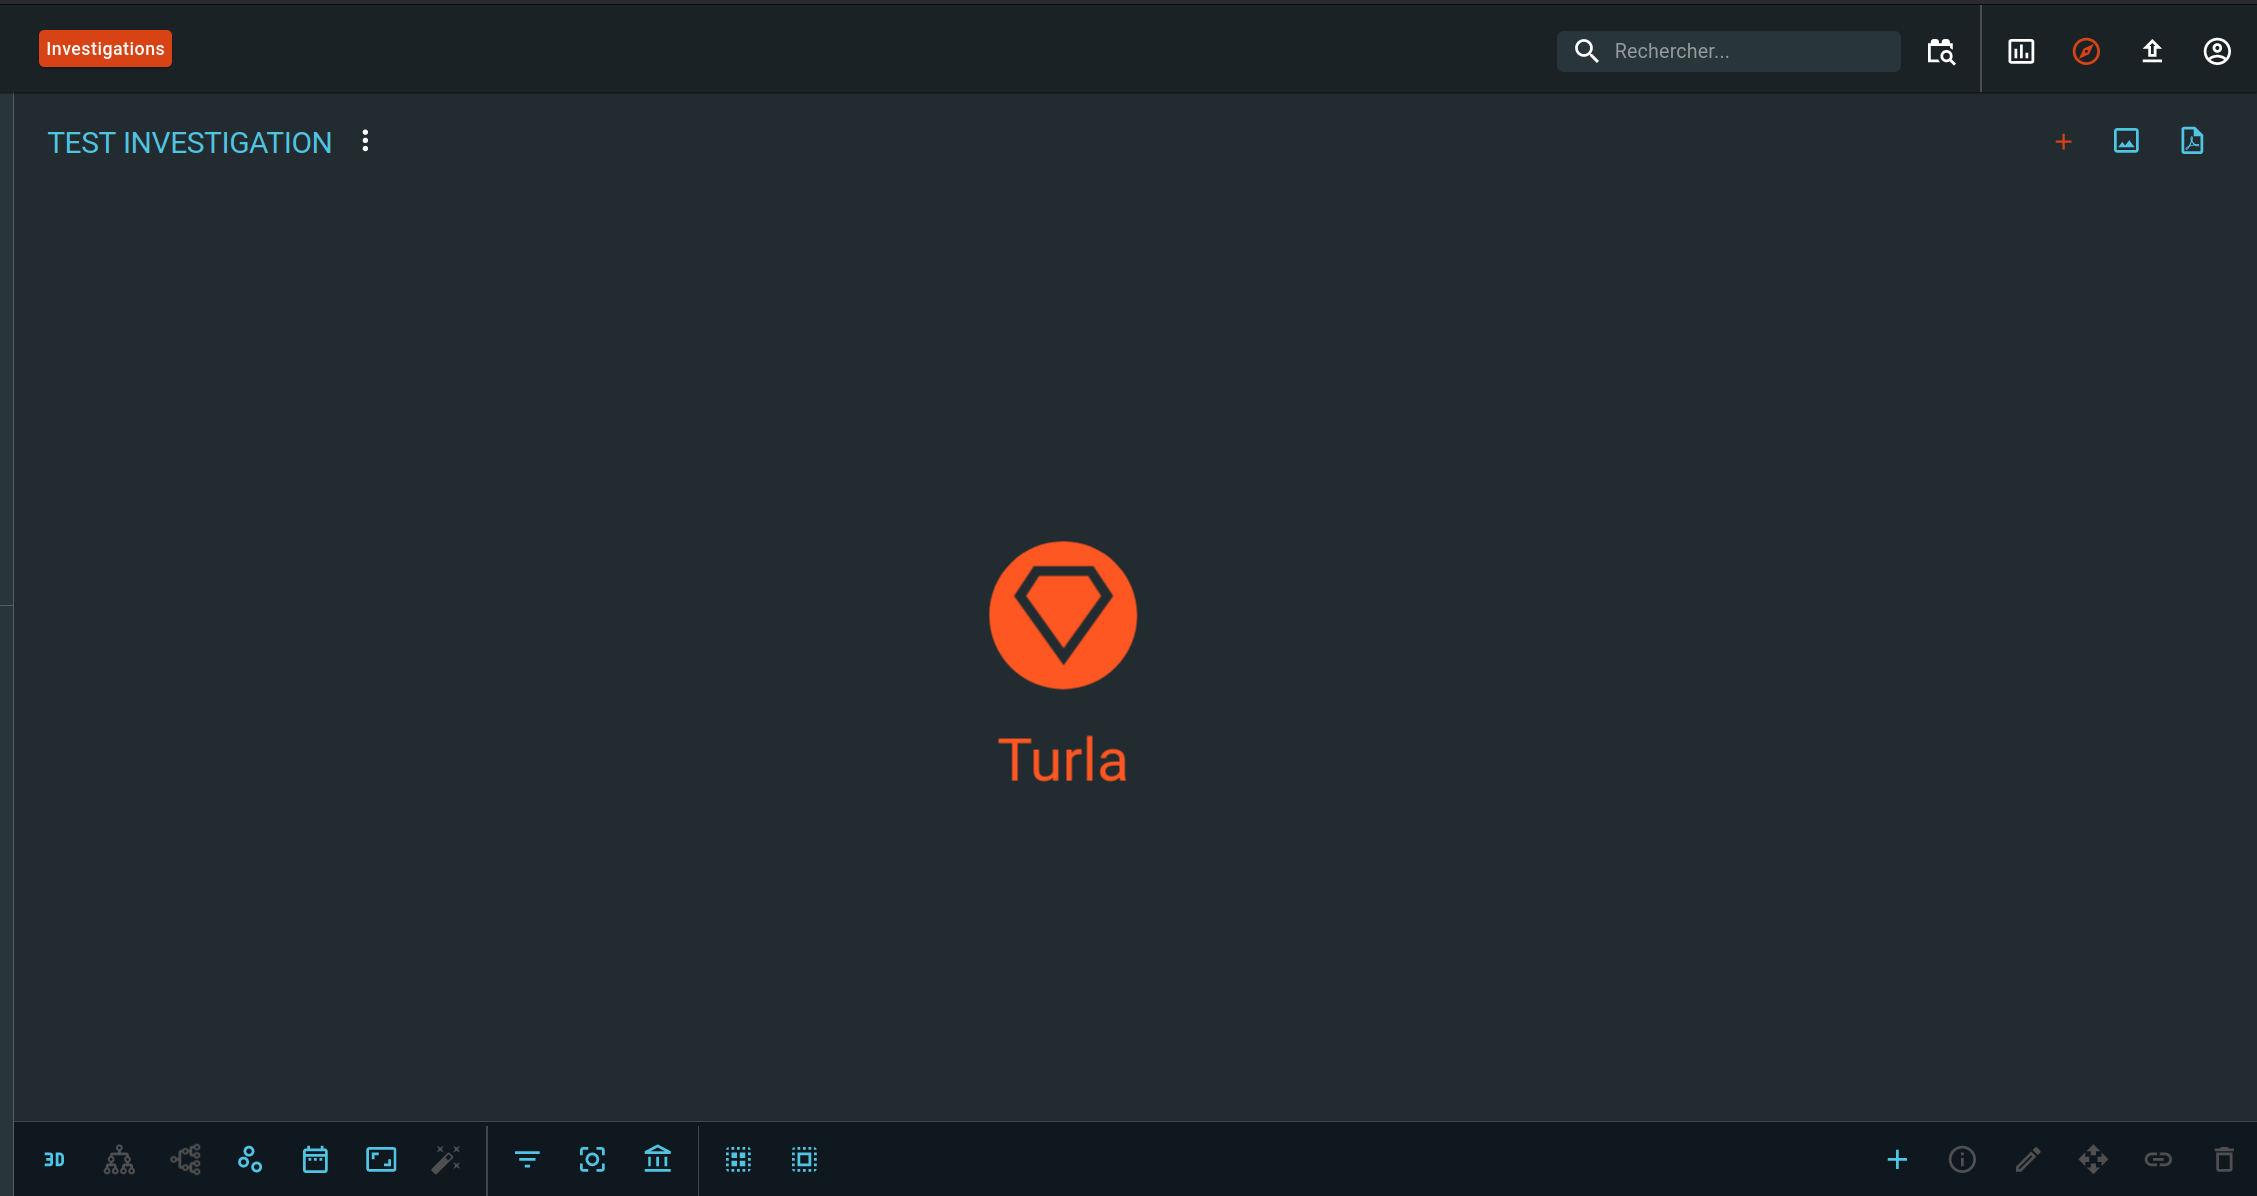
Task: Open the calendar time range display
Action: [x=315, y=1160]
